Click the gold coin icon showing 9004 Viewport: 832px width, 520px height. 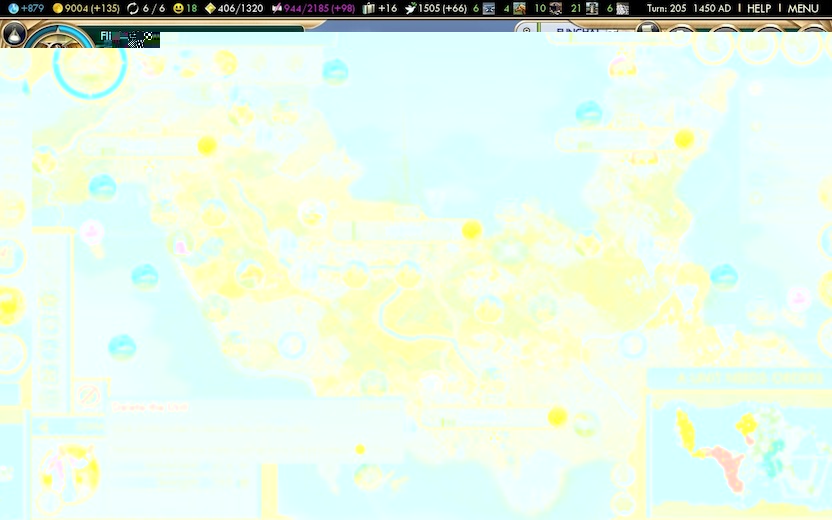click(58, 8)
